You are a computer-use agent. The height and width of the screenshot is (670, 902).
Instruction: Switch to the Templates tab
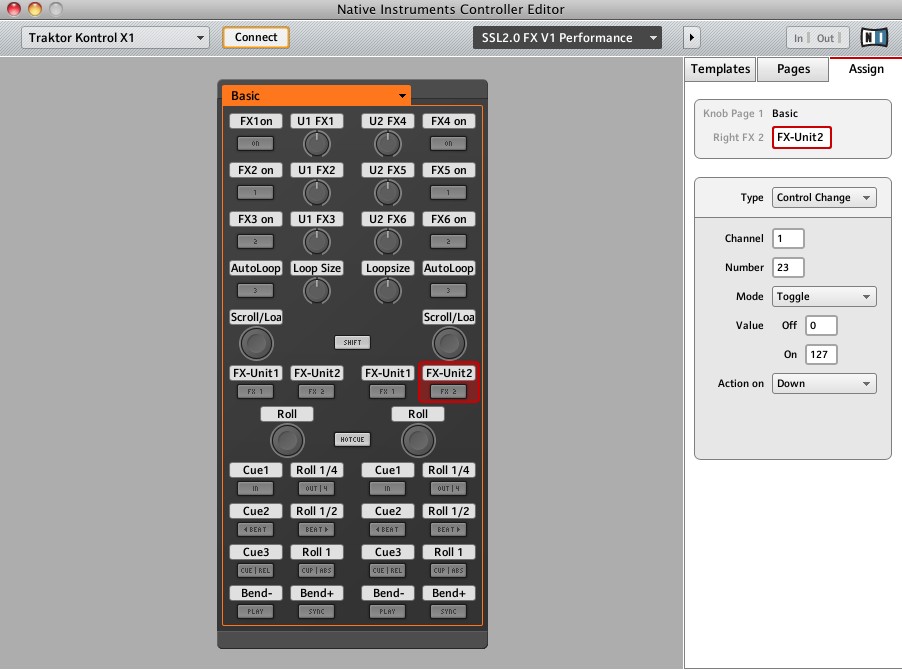[x=720, y=69]
